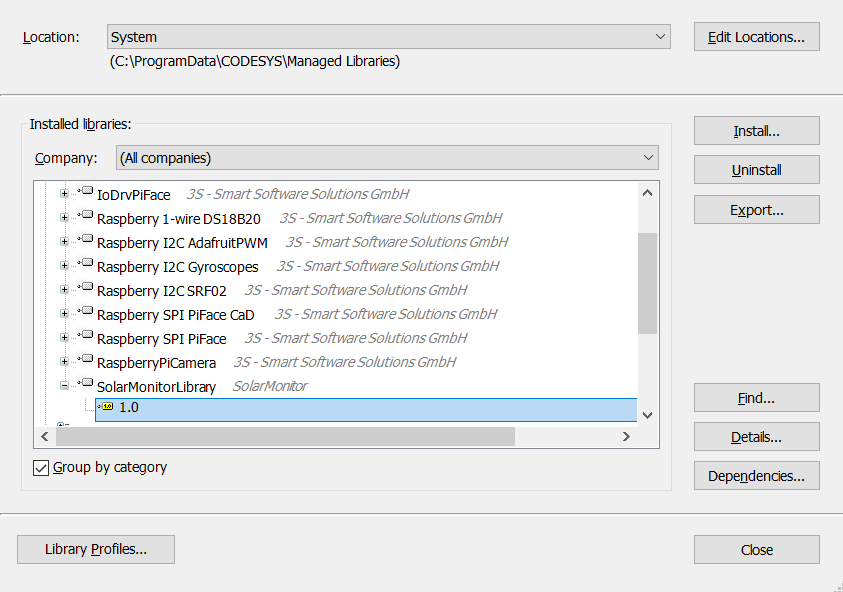Show library Dependencies

point(756,476)
